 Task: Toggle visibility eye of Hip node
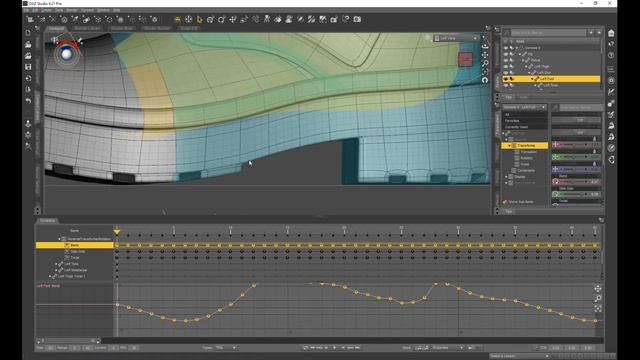point(506,54)
